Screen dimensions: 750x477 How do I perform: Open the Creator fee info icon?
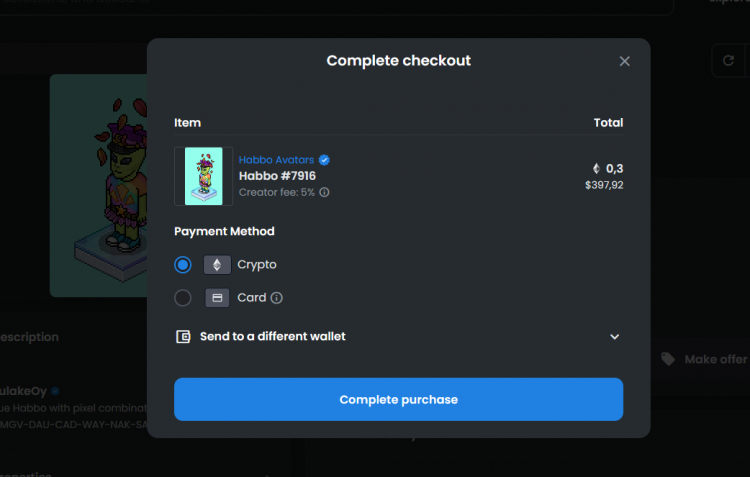[x=324, y=192]
